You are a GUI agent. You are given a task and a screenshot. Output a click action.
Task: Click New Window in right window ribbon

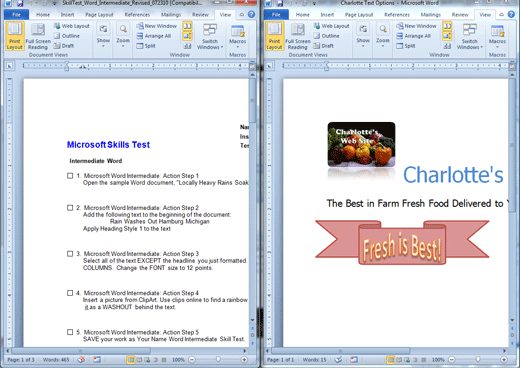click(416, 26)
